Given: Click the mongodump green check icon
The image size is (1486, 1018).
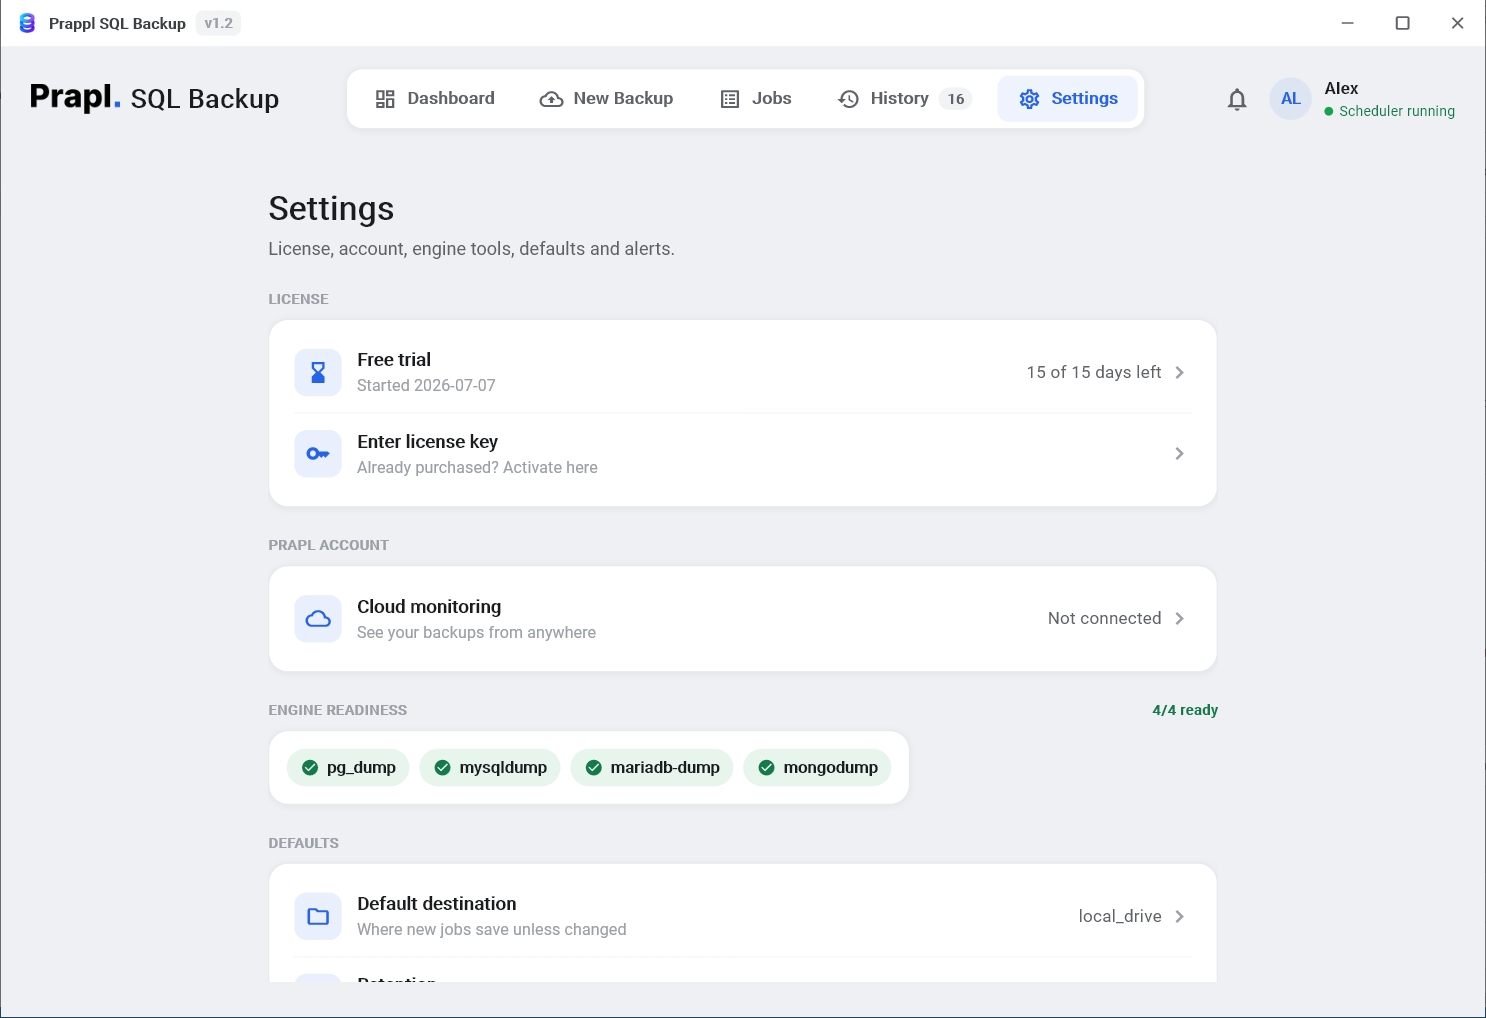Looking at the screenshot, I should click(x=767, y=768).
